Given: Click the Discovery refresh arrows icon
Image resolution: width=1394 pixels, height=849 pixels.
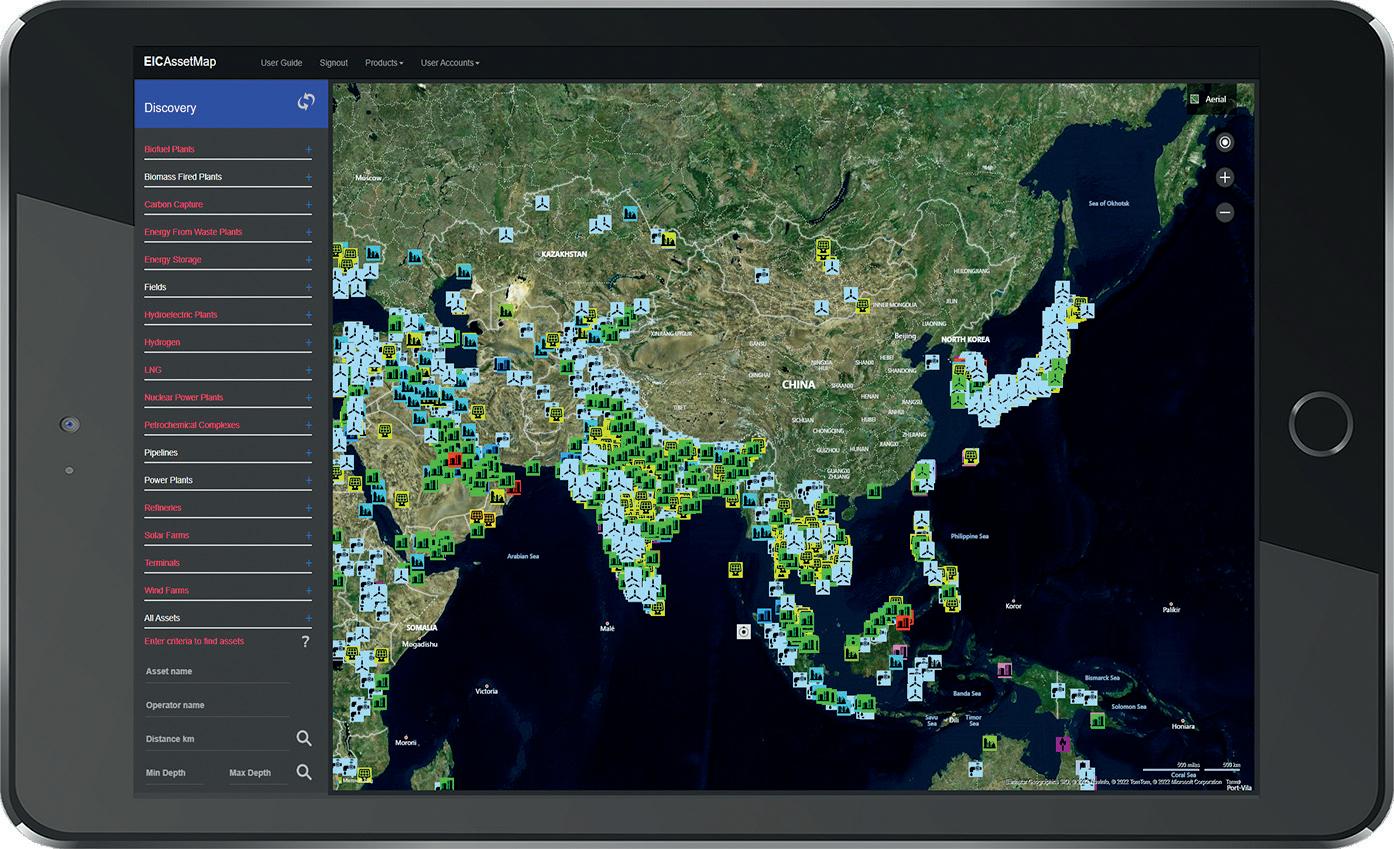Looking at the screenshot, I should coord(306,102).
